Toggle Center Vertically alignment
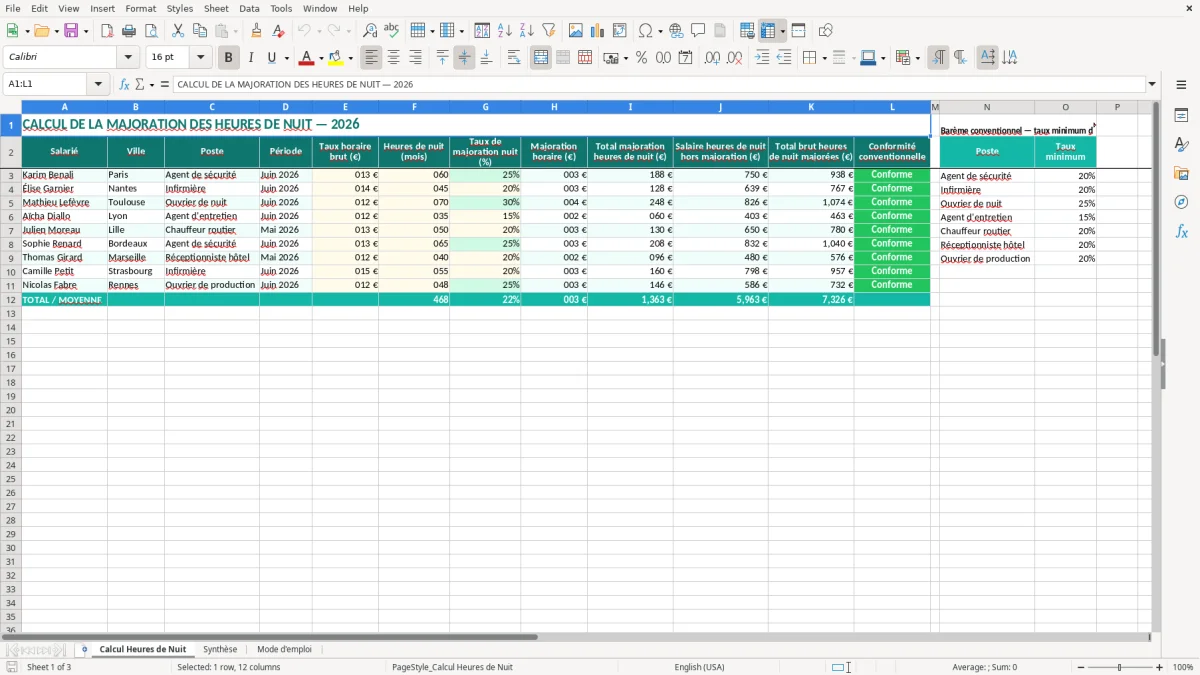The width and height of the screenshot is (1200, 675). tap(464, 58)
